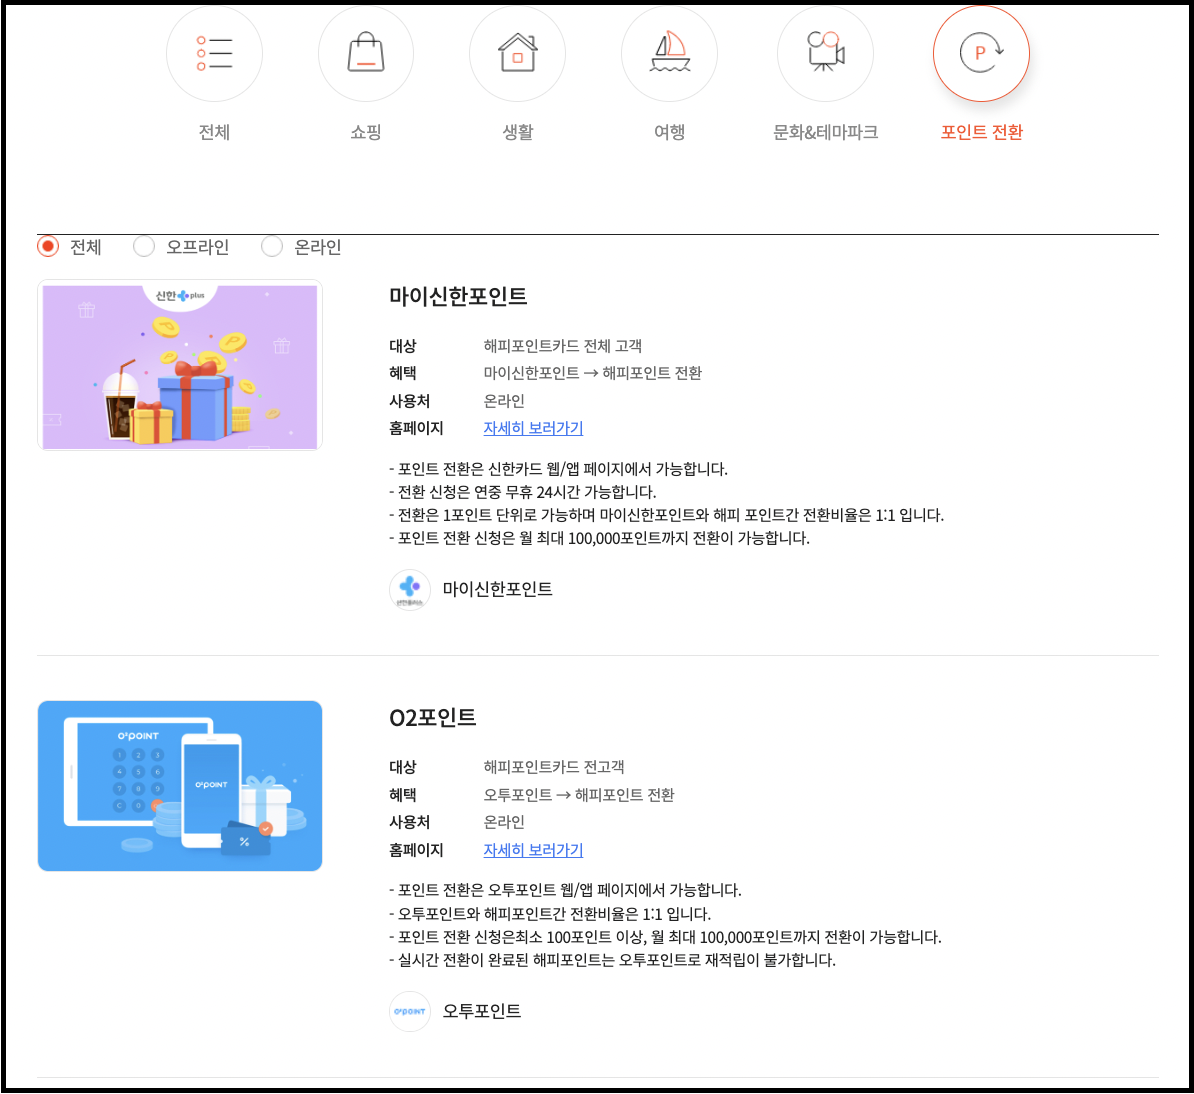The height and width of the screenshot is (1094, 1194).
Task: Click 마이신한포인트 line about 월 최대 100,000포인트
Action: point(599,538)
